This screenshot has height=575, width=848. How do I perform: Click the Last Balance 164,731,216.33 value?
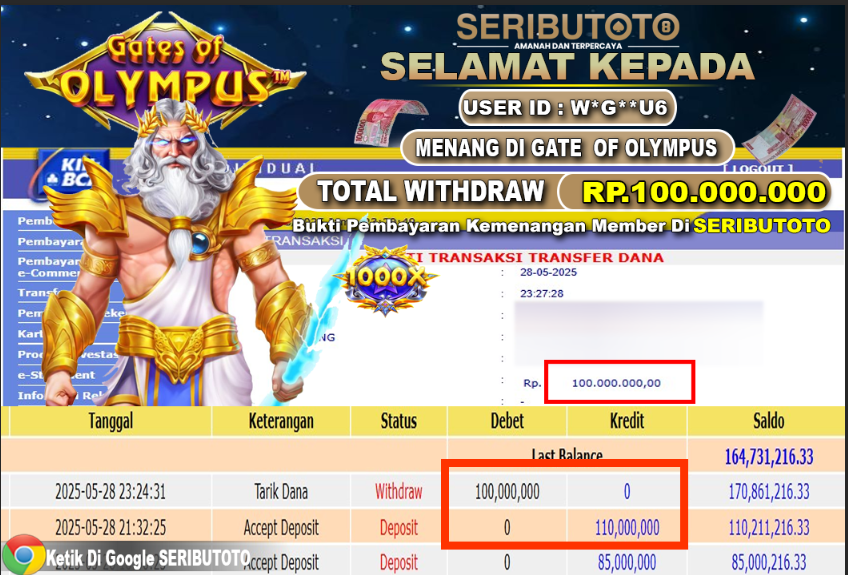pyautogui.click(x=768, y=457)
